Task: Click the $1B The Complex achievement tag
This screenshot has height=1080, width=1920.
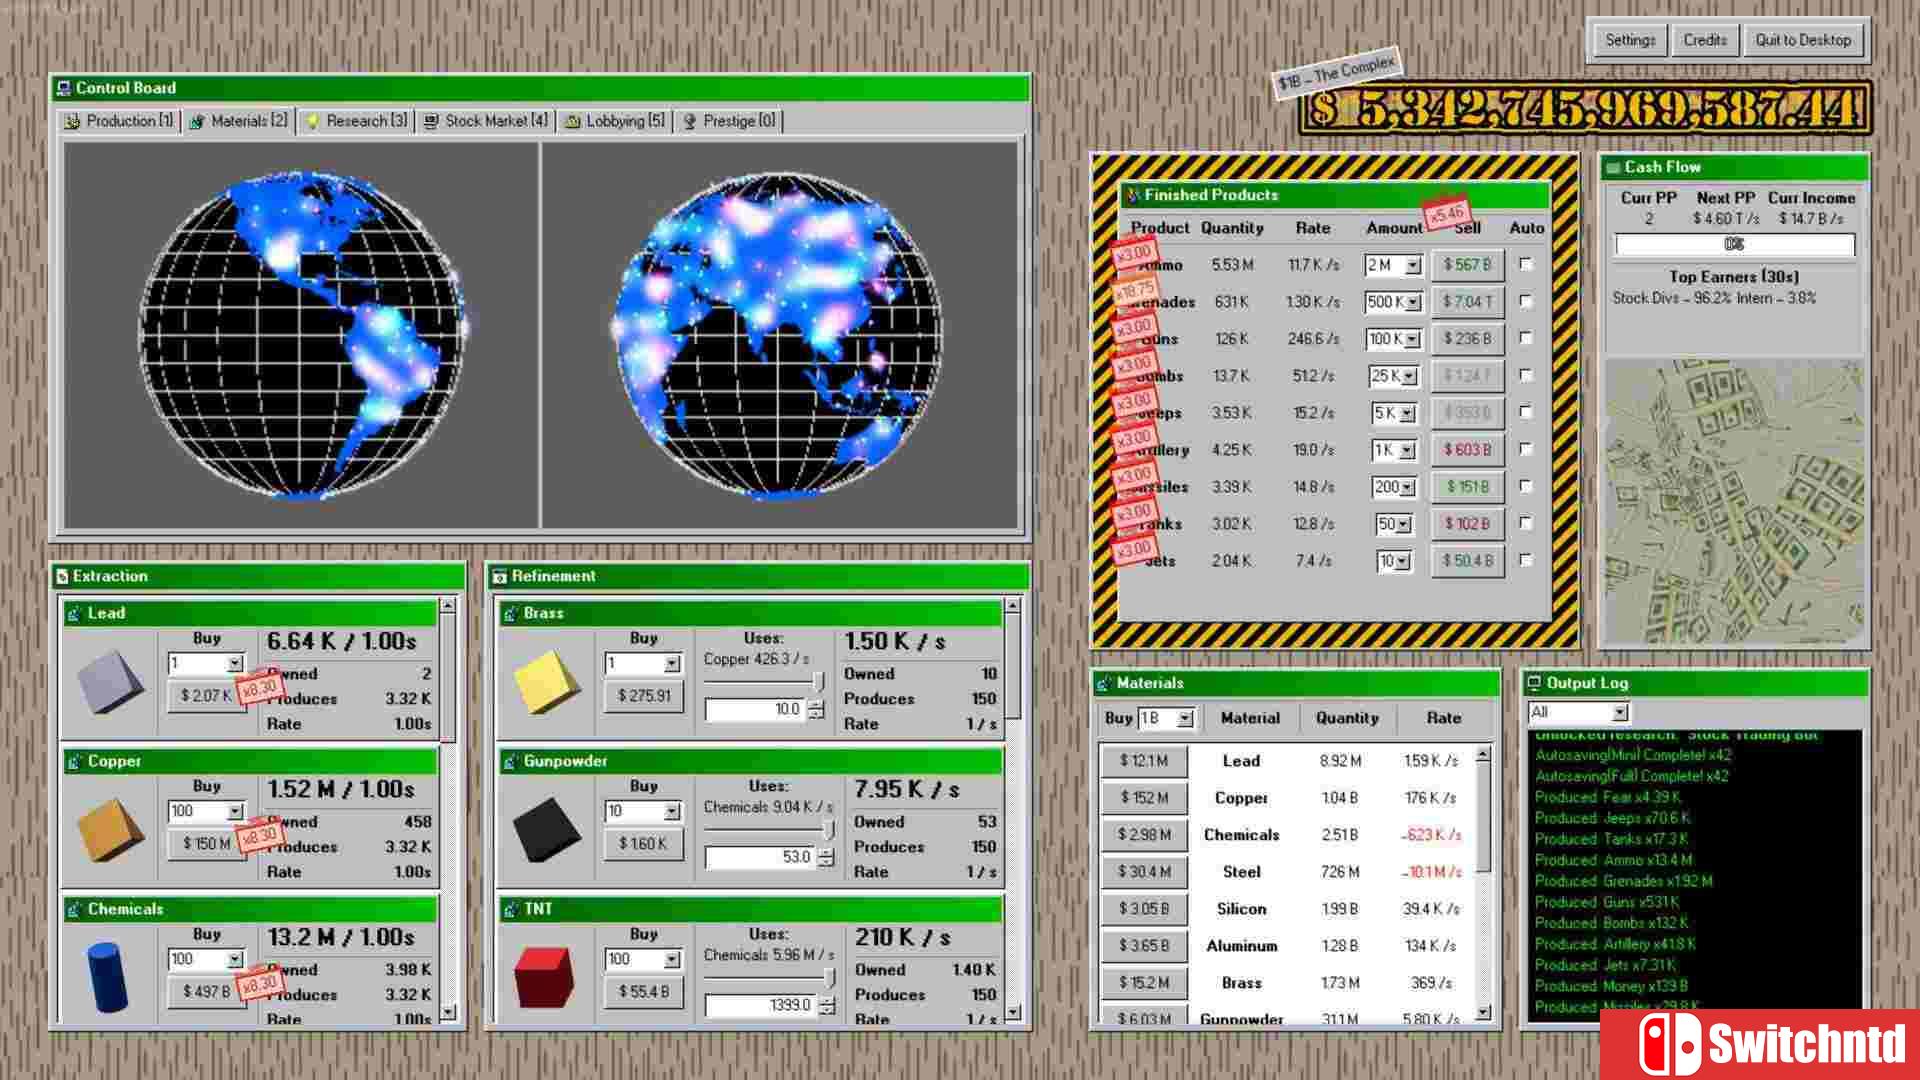Action: click(x=1336, y=74)
